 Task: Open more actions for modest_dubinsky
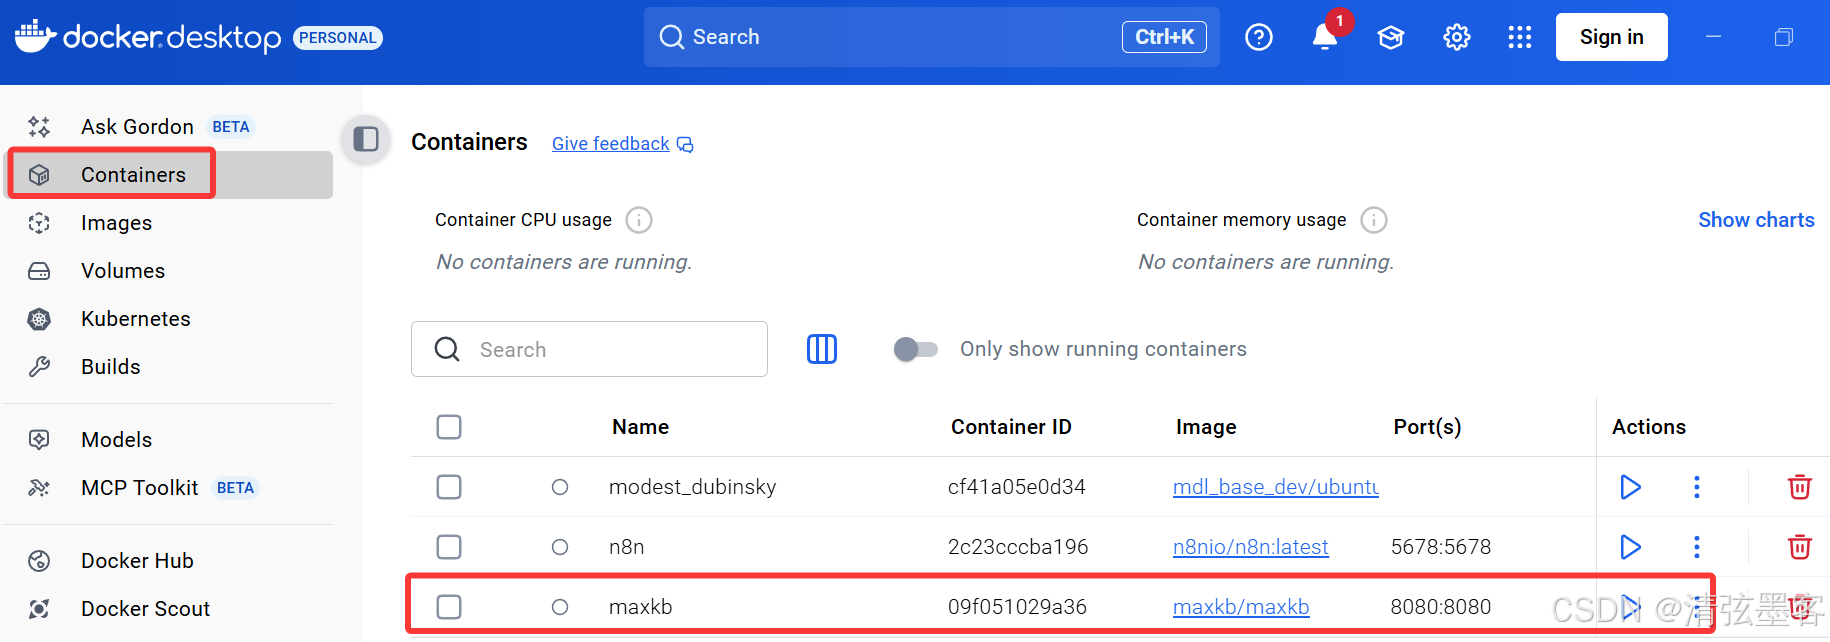(1697, 487)
